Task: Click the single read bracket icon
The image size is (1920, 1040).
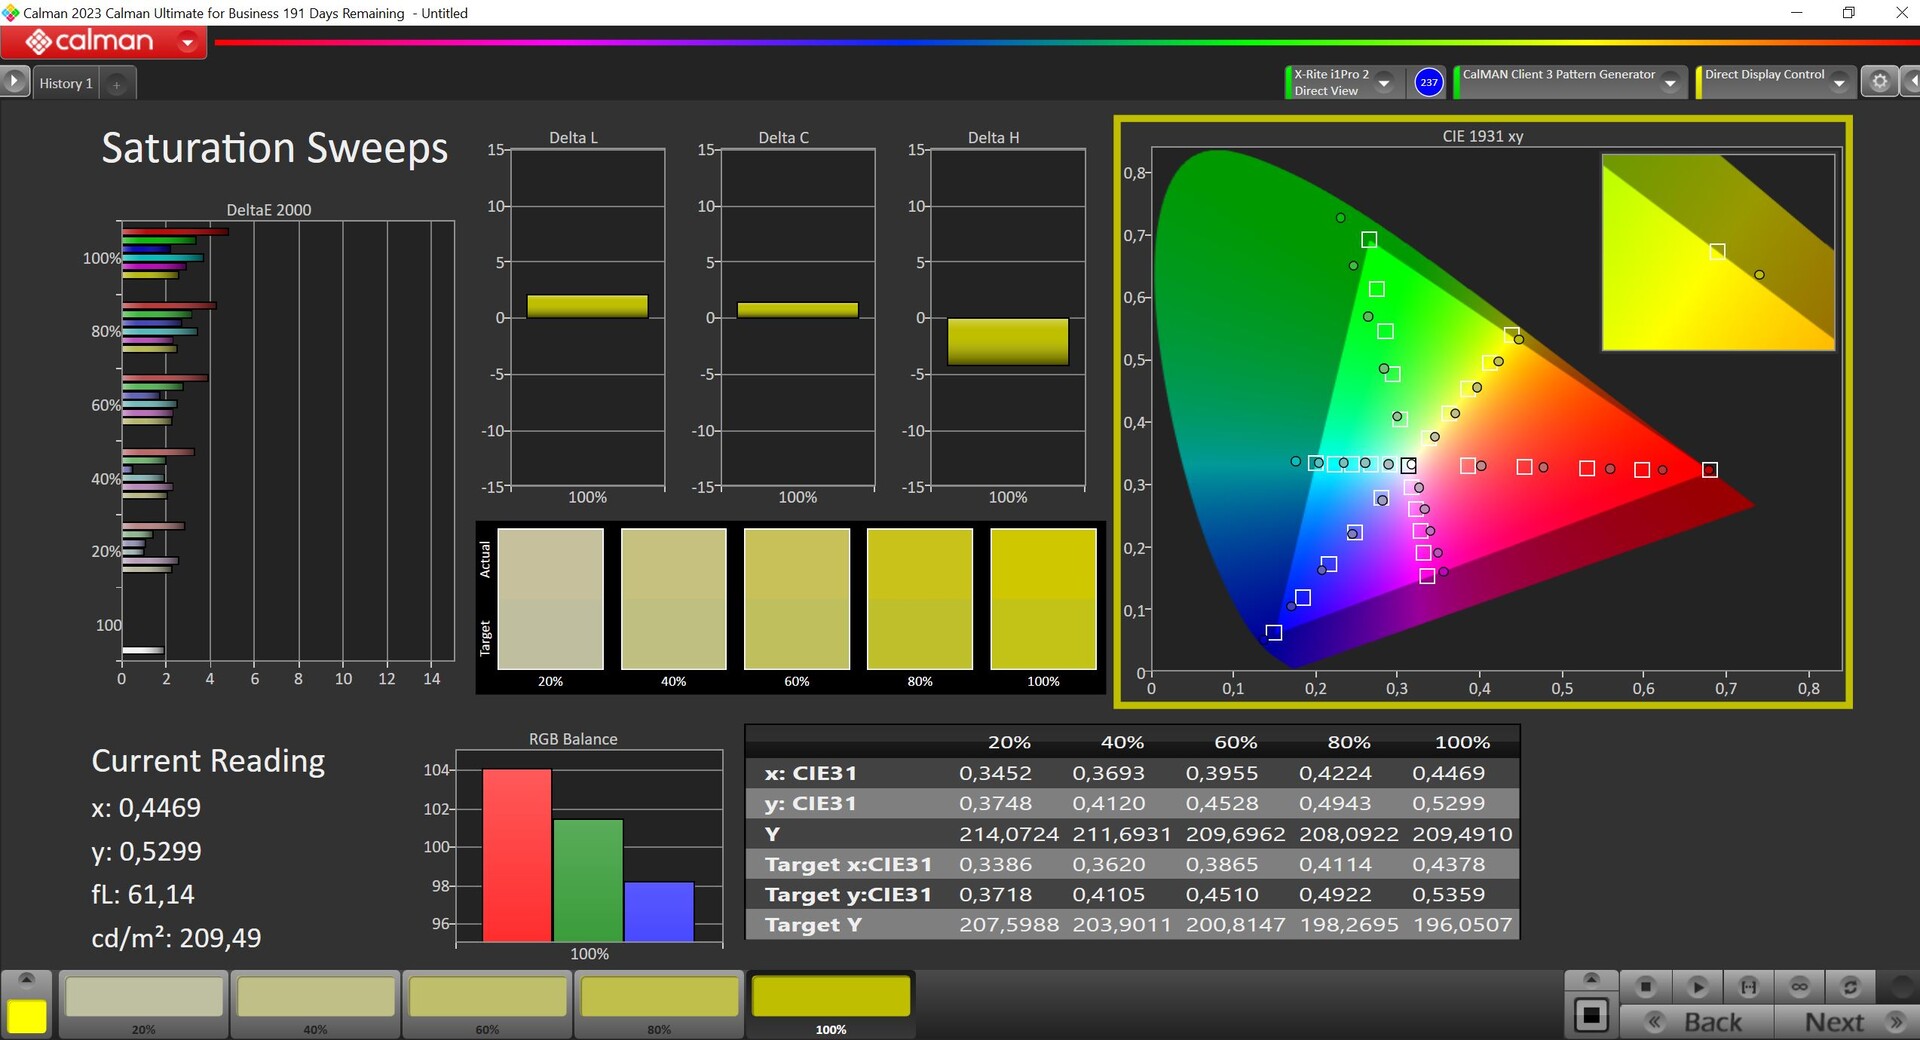Action: click(x=1748, y=987)
